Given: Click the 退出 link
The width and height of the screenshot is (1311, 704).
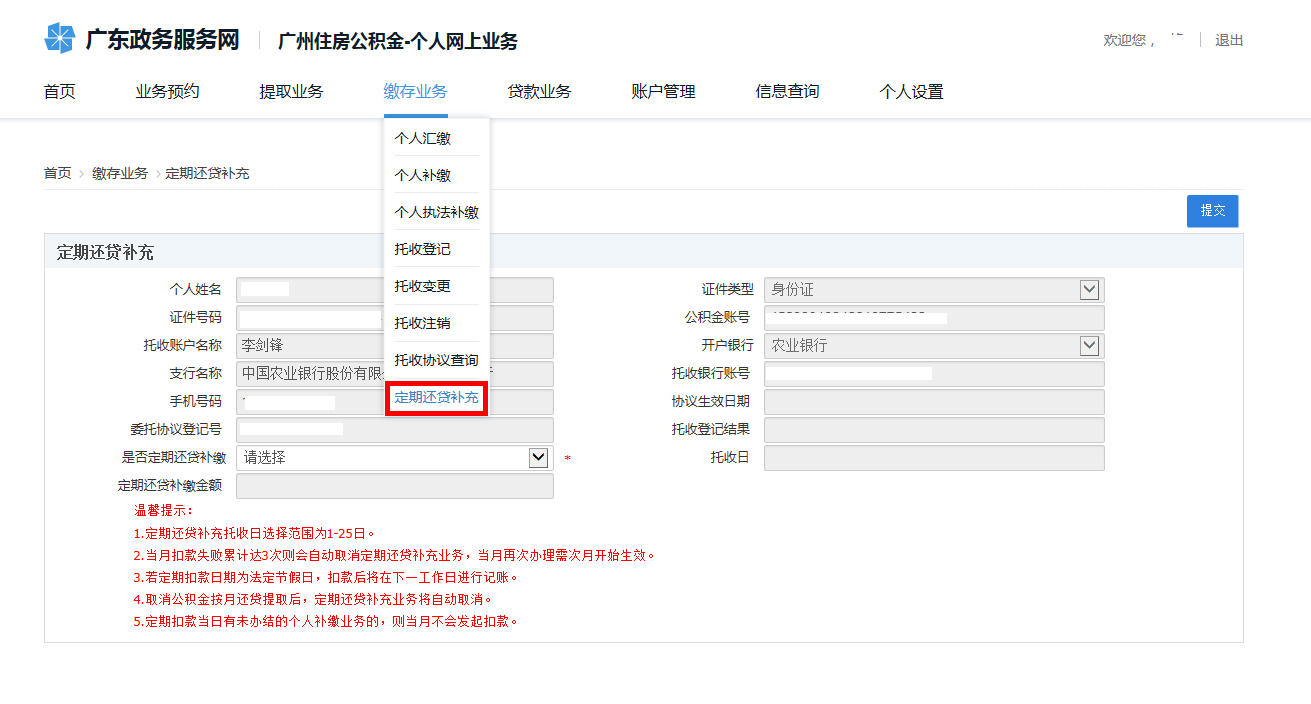Looking at the screenshot, I should pyautogui.click(x=1229, y=41).
